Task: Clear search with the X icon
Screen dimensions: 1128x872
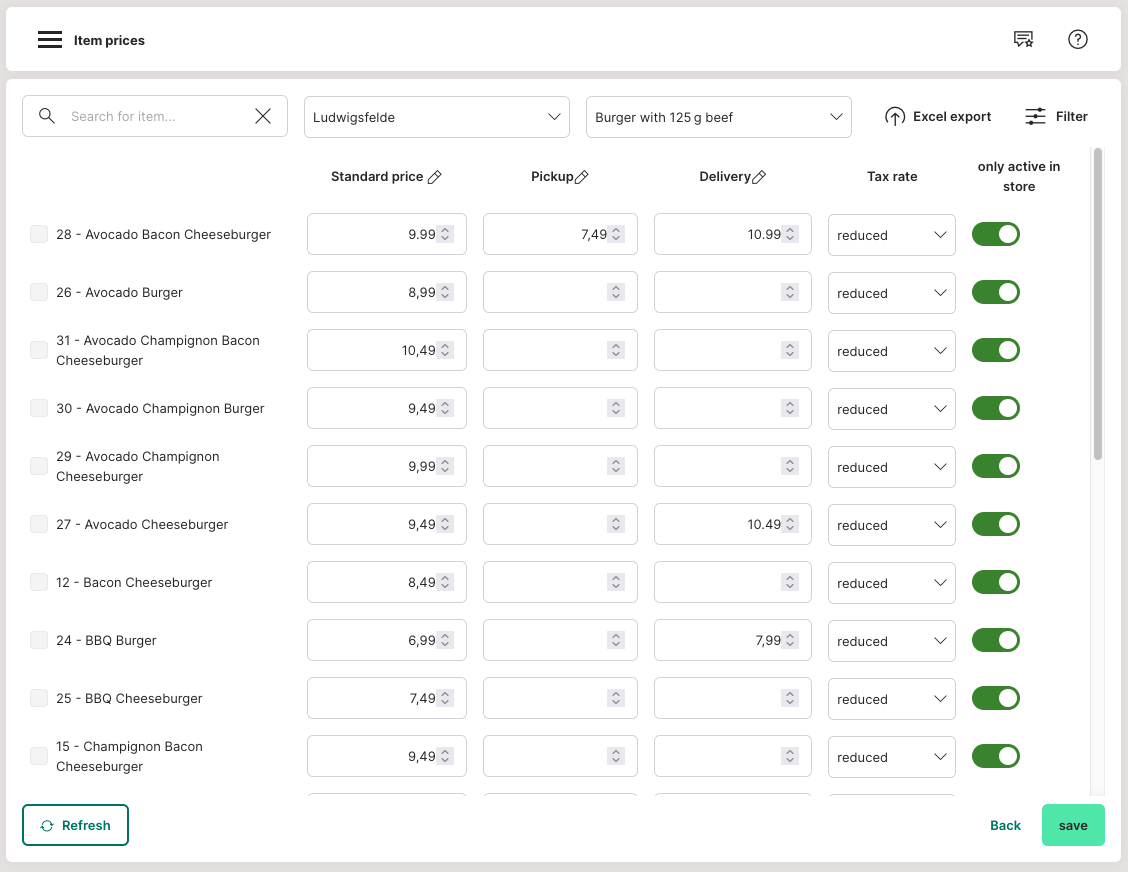Action: tap(263, 117)
